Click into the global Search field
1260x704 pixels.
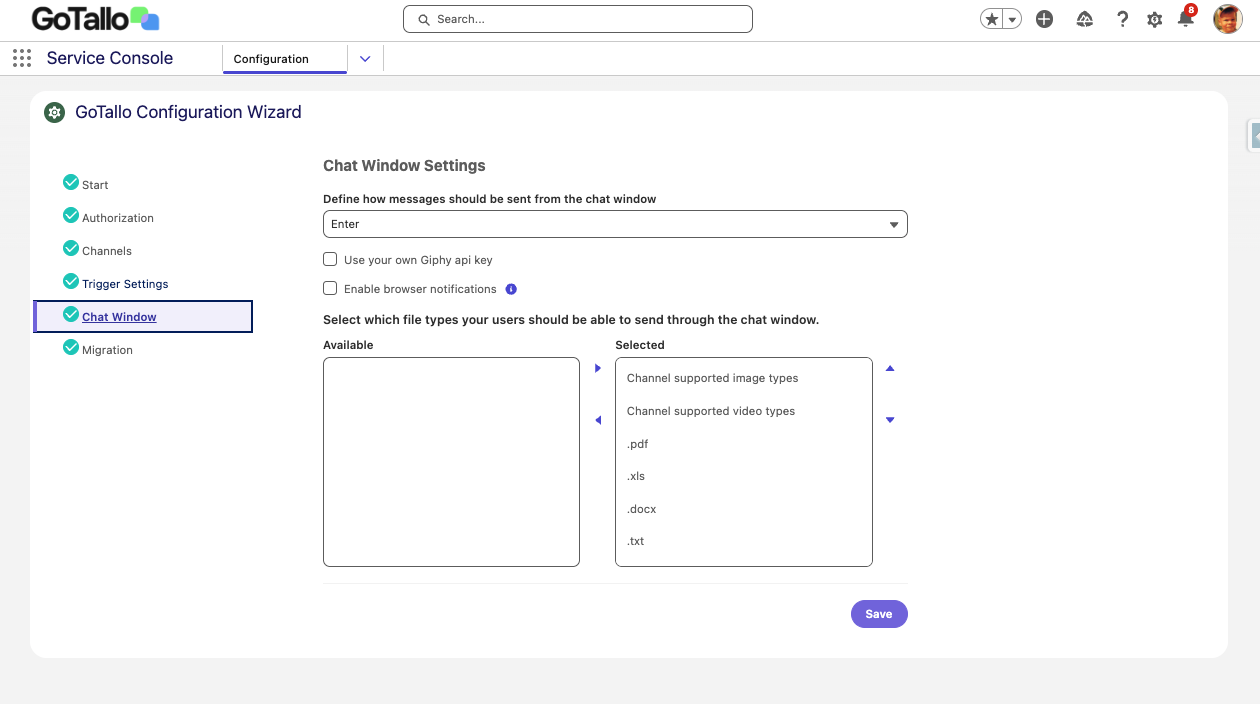tap(578, 19)
